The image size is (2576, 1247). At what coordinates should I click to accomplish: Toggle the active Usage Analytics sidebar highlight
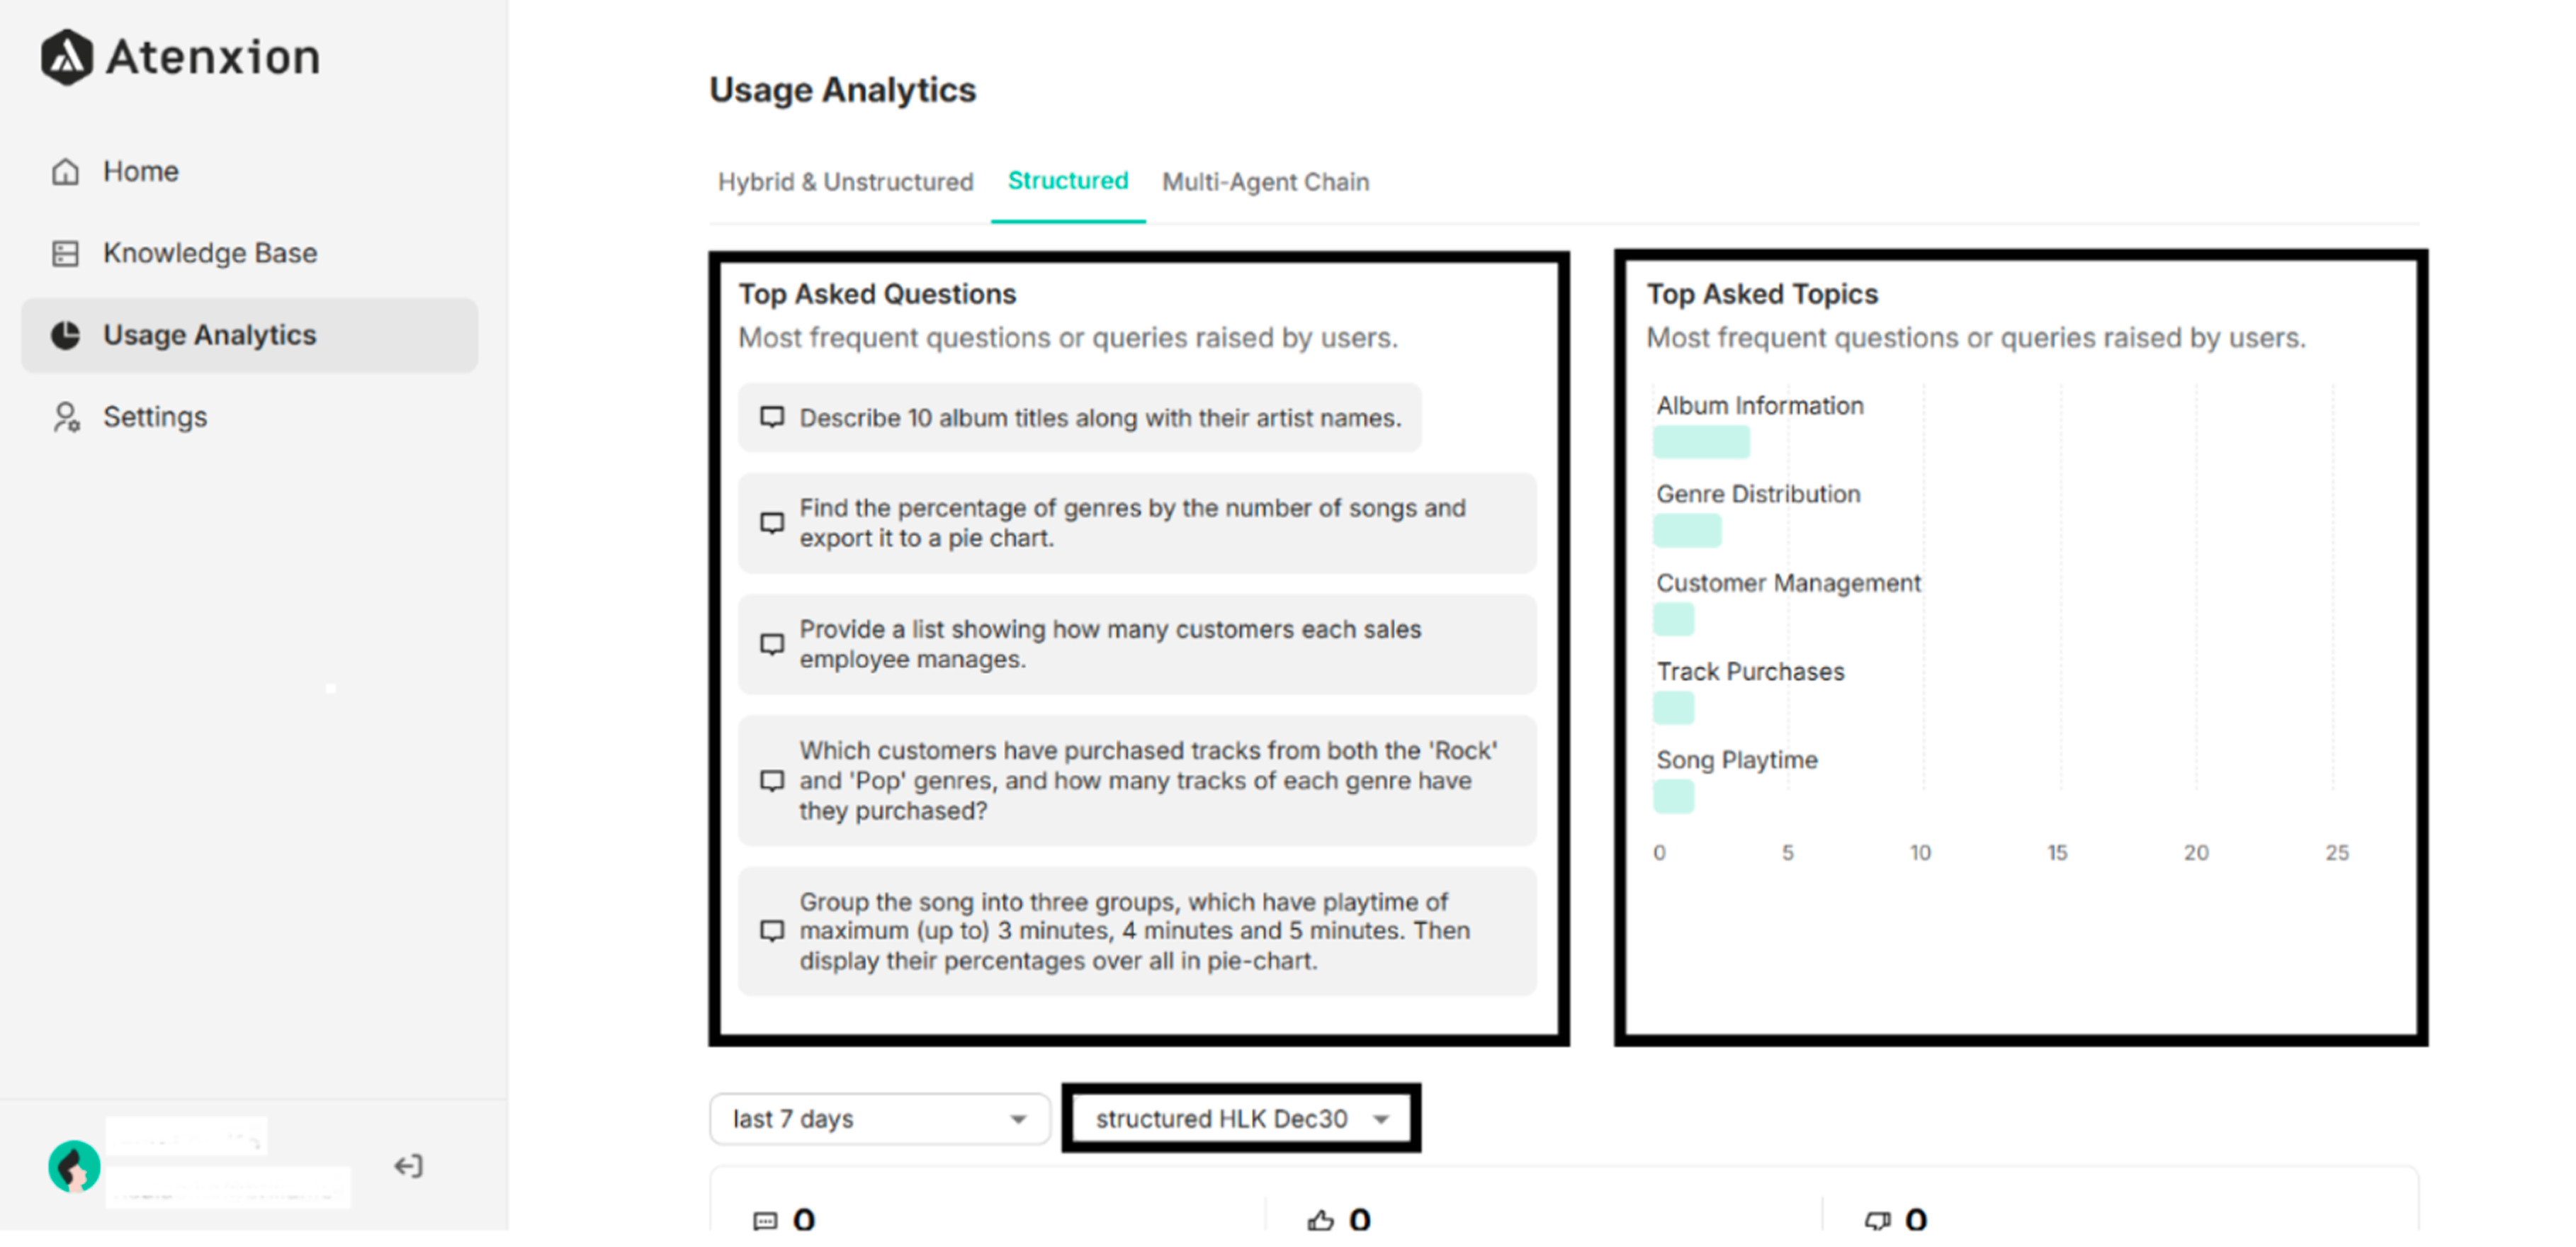[249, 335]
